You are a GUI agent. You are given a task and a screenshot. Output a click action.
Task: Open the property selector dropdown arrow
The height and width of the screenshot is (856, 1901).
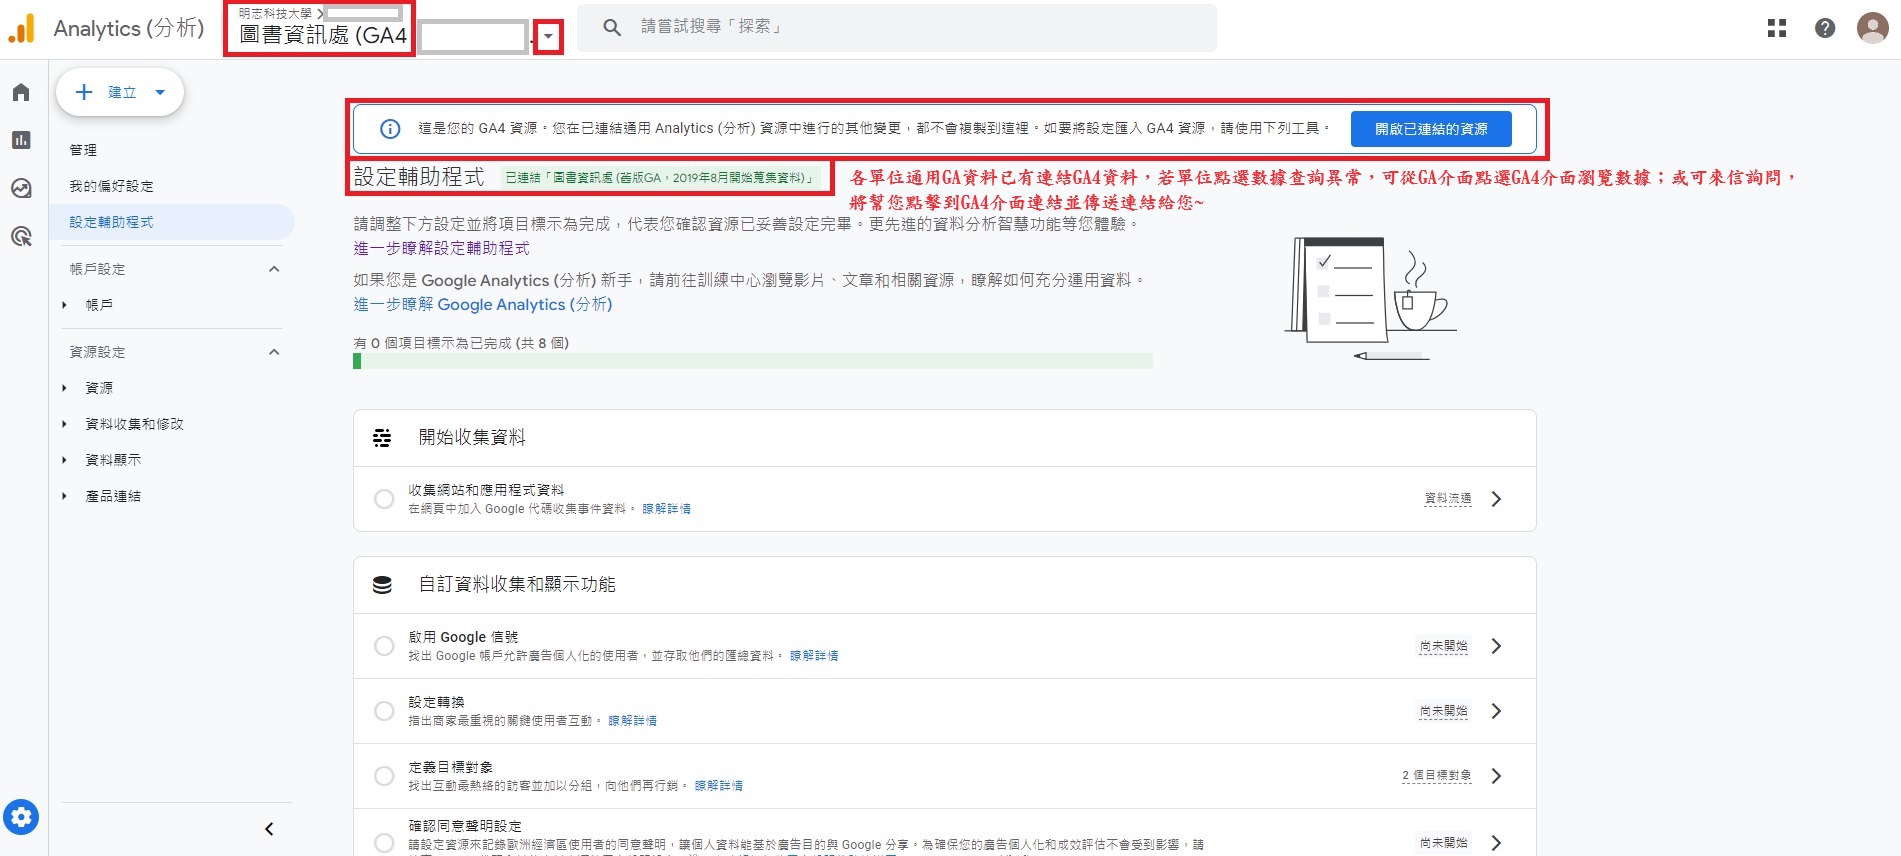[548, 37]
